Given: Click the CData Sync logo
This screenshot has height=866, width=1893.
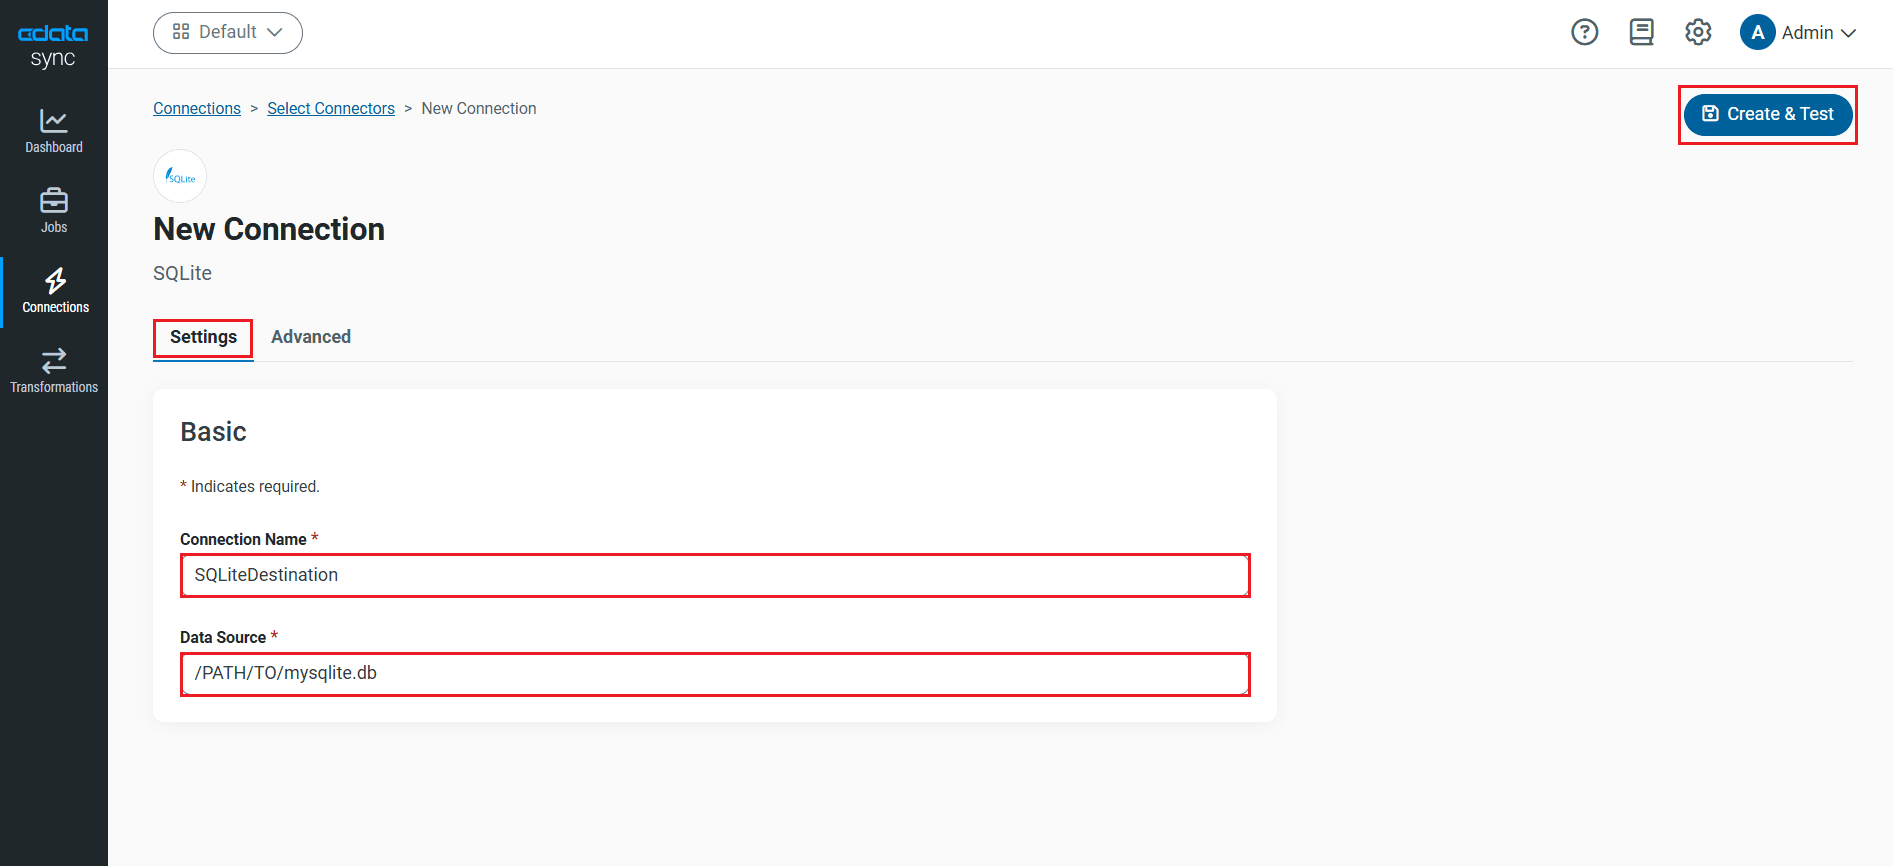Looking at the screenshot, I should (x=53, y=45).
